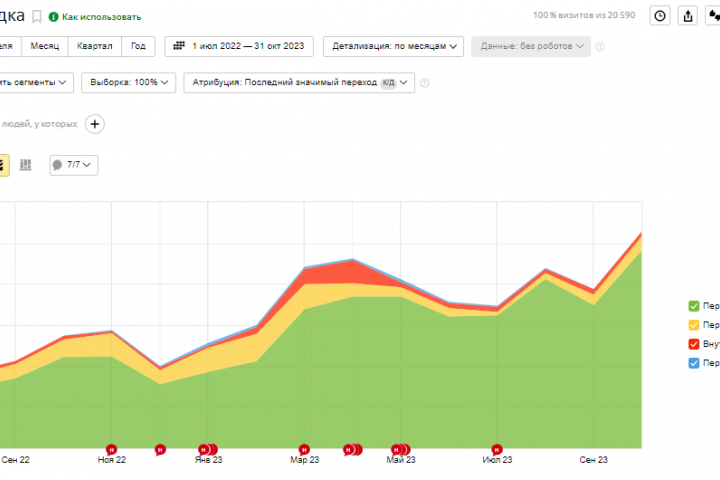Toggle the blue legend checkbox
Image resolution: width=720 pixels, height=480 pixels.
pyautogui.click(x=694, y=363)
